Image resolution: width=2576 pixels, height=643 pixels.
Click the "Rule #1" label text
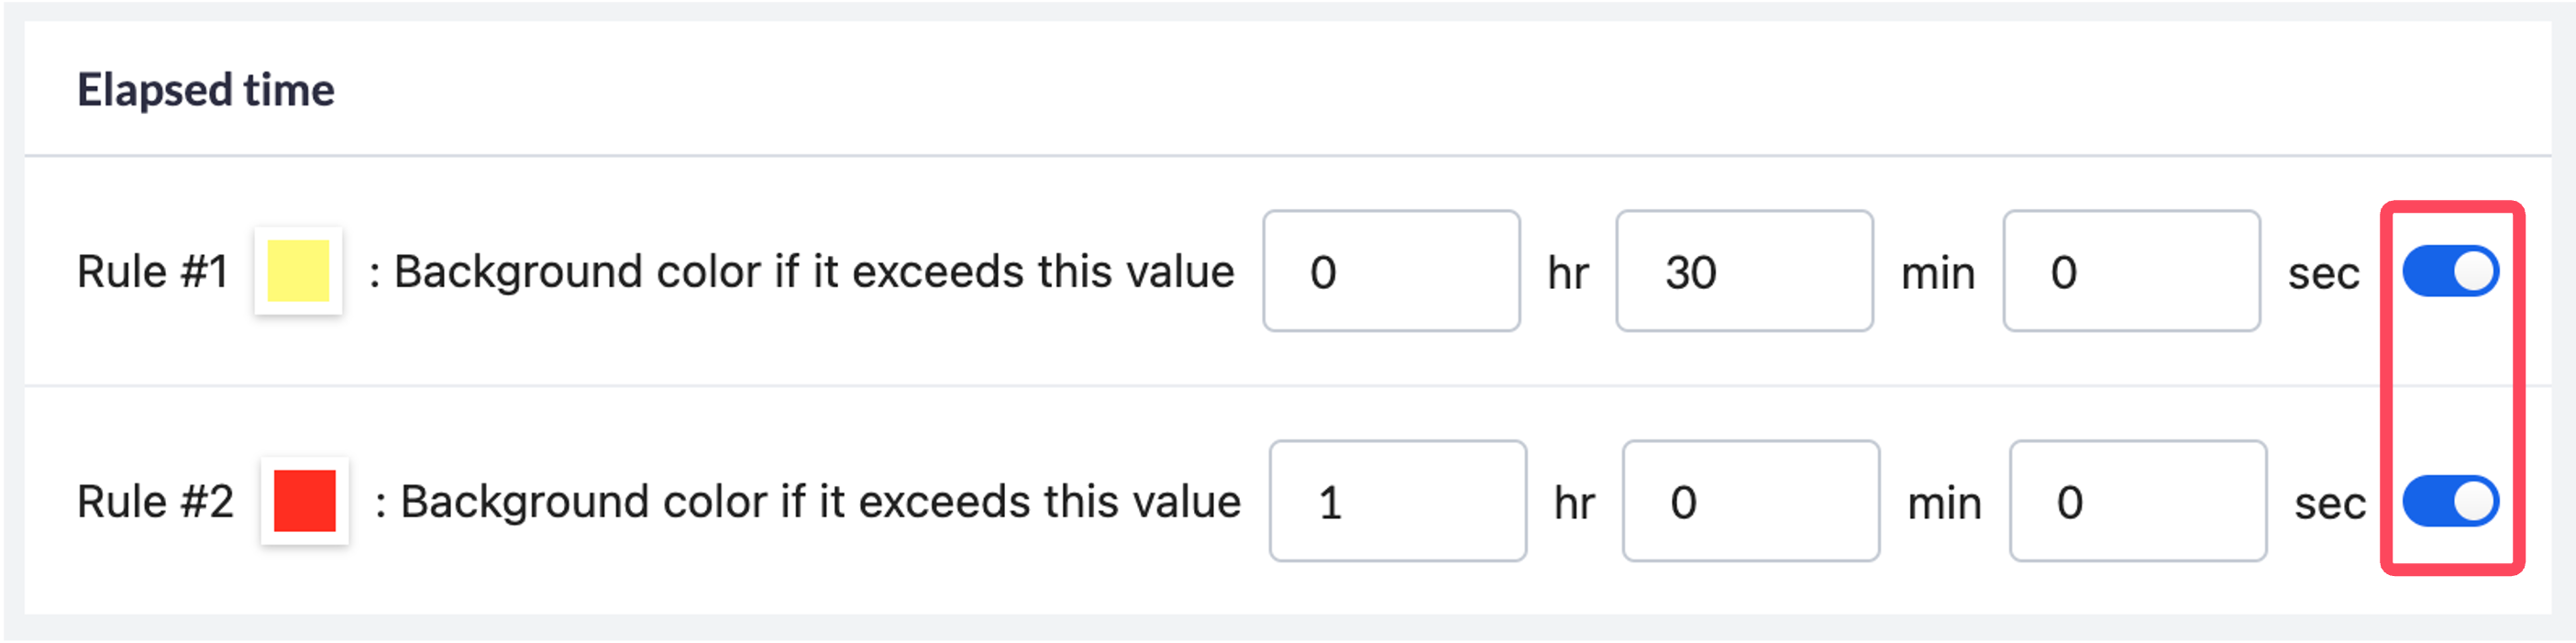(153, 272)
